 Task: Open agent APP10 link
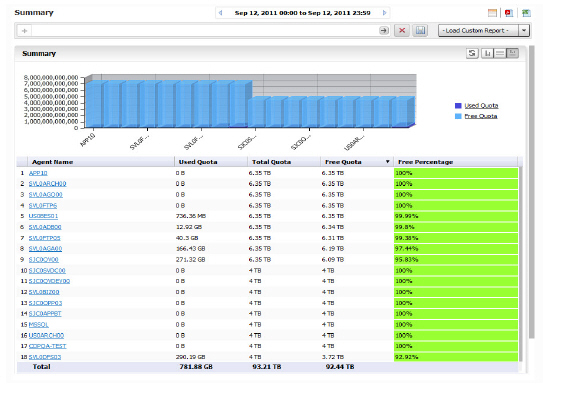click(x=38, y=173)
